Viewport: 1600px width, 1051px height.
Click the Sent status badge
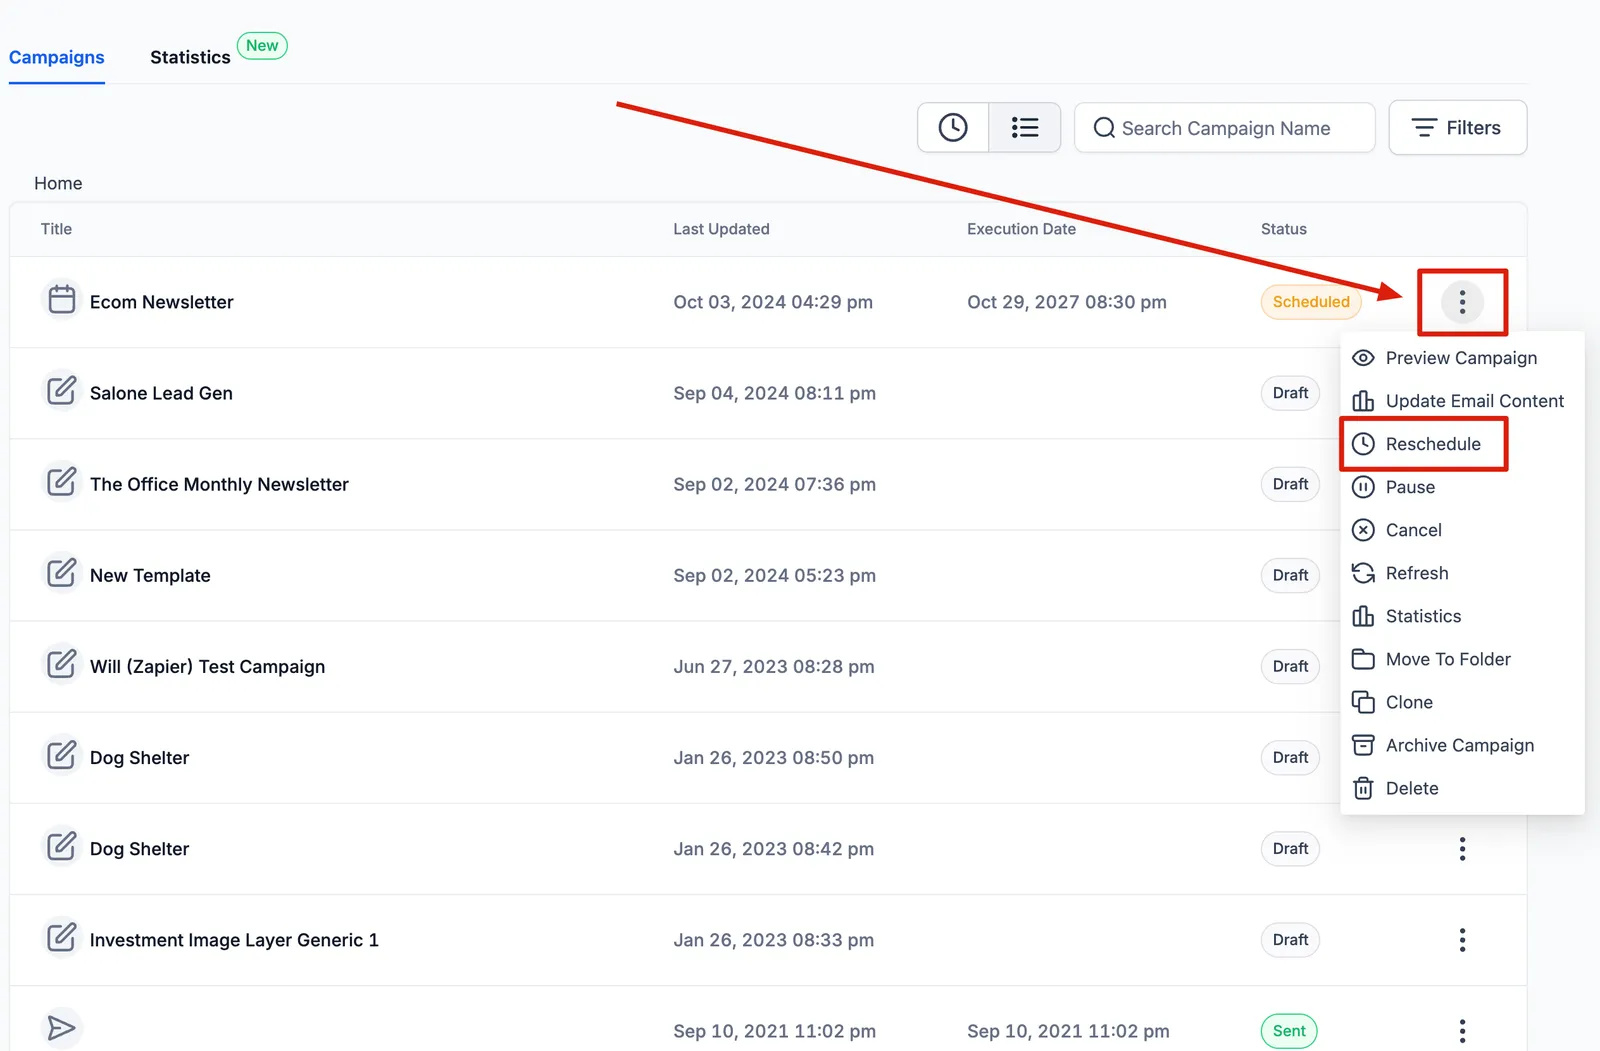click(x=1289, y=1031)
